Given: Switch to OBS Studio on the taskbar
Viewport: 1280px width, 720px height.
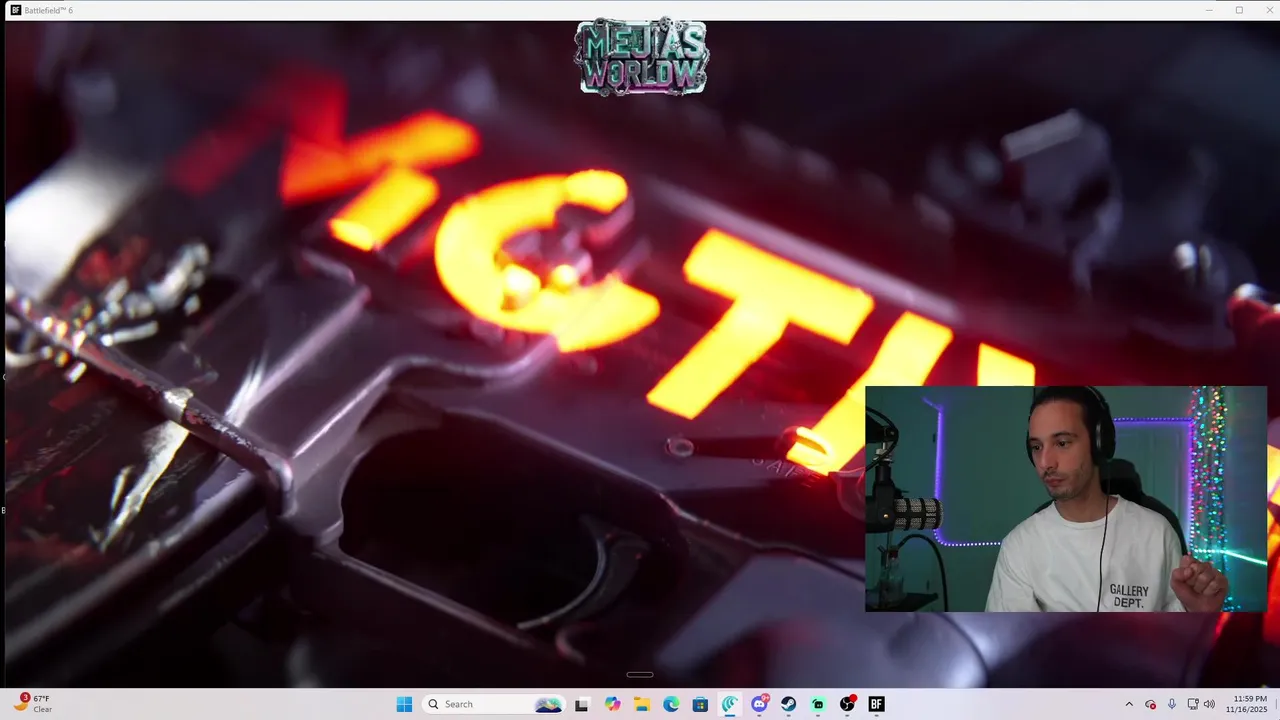Looking at the screenshot, I should (848, 704).
